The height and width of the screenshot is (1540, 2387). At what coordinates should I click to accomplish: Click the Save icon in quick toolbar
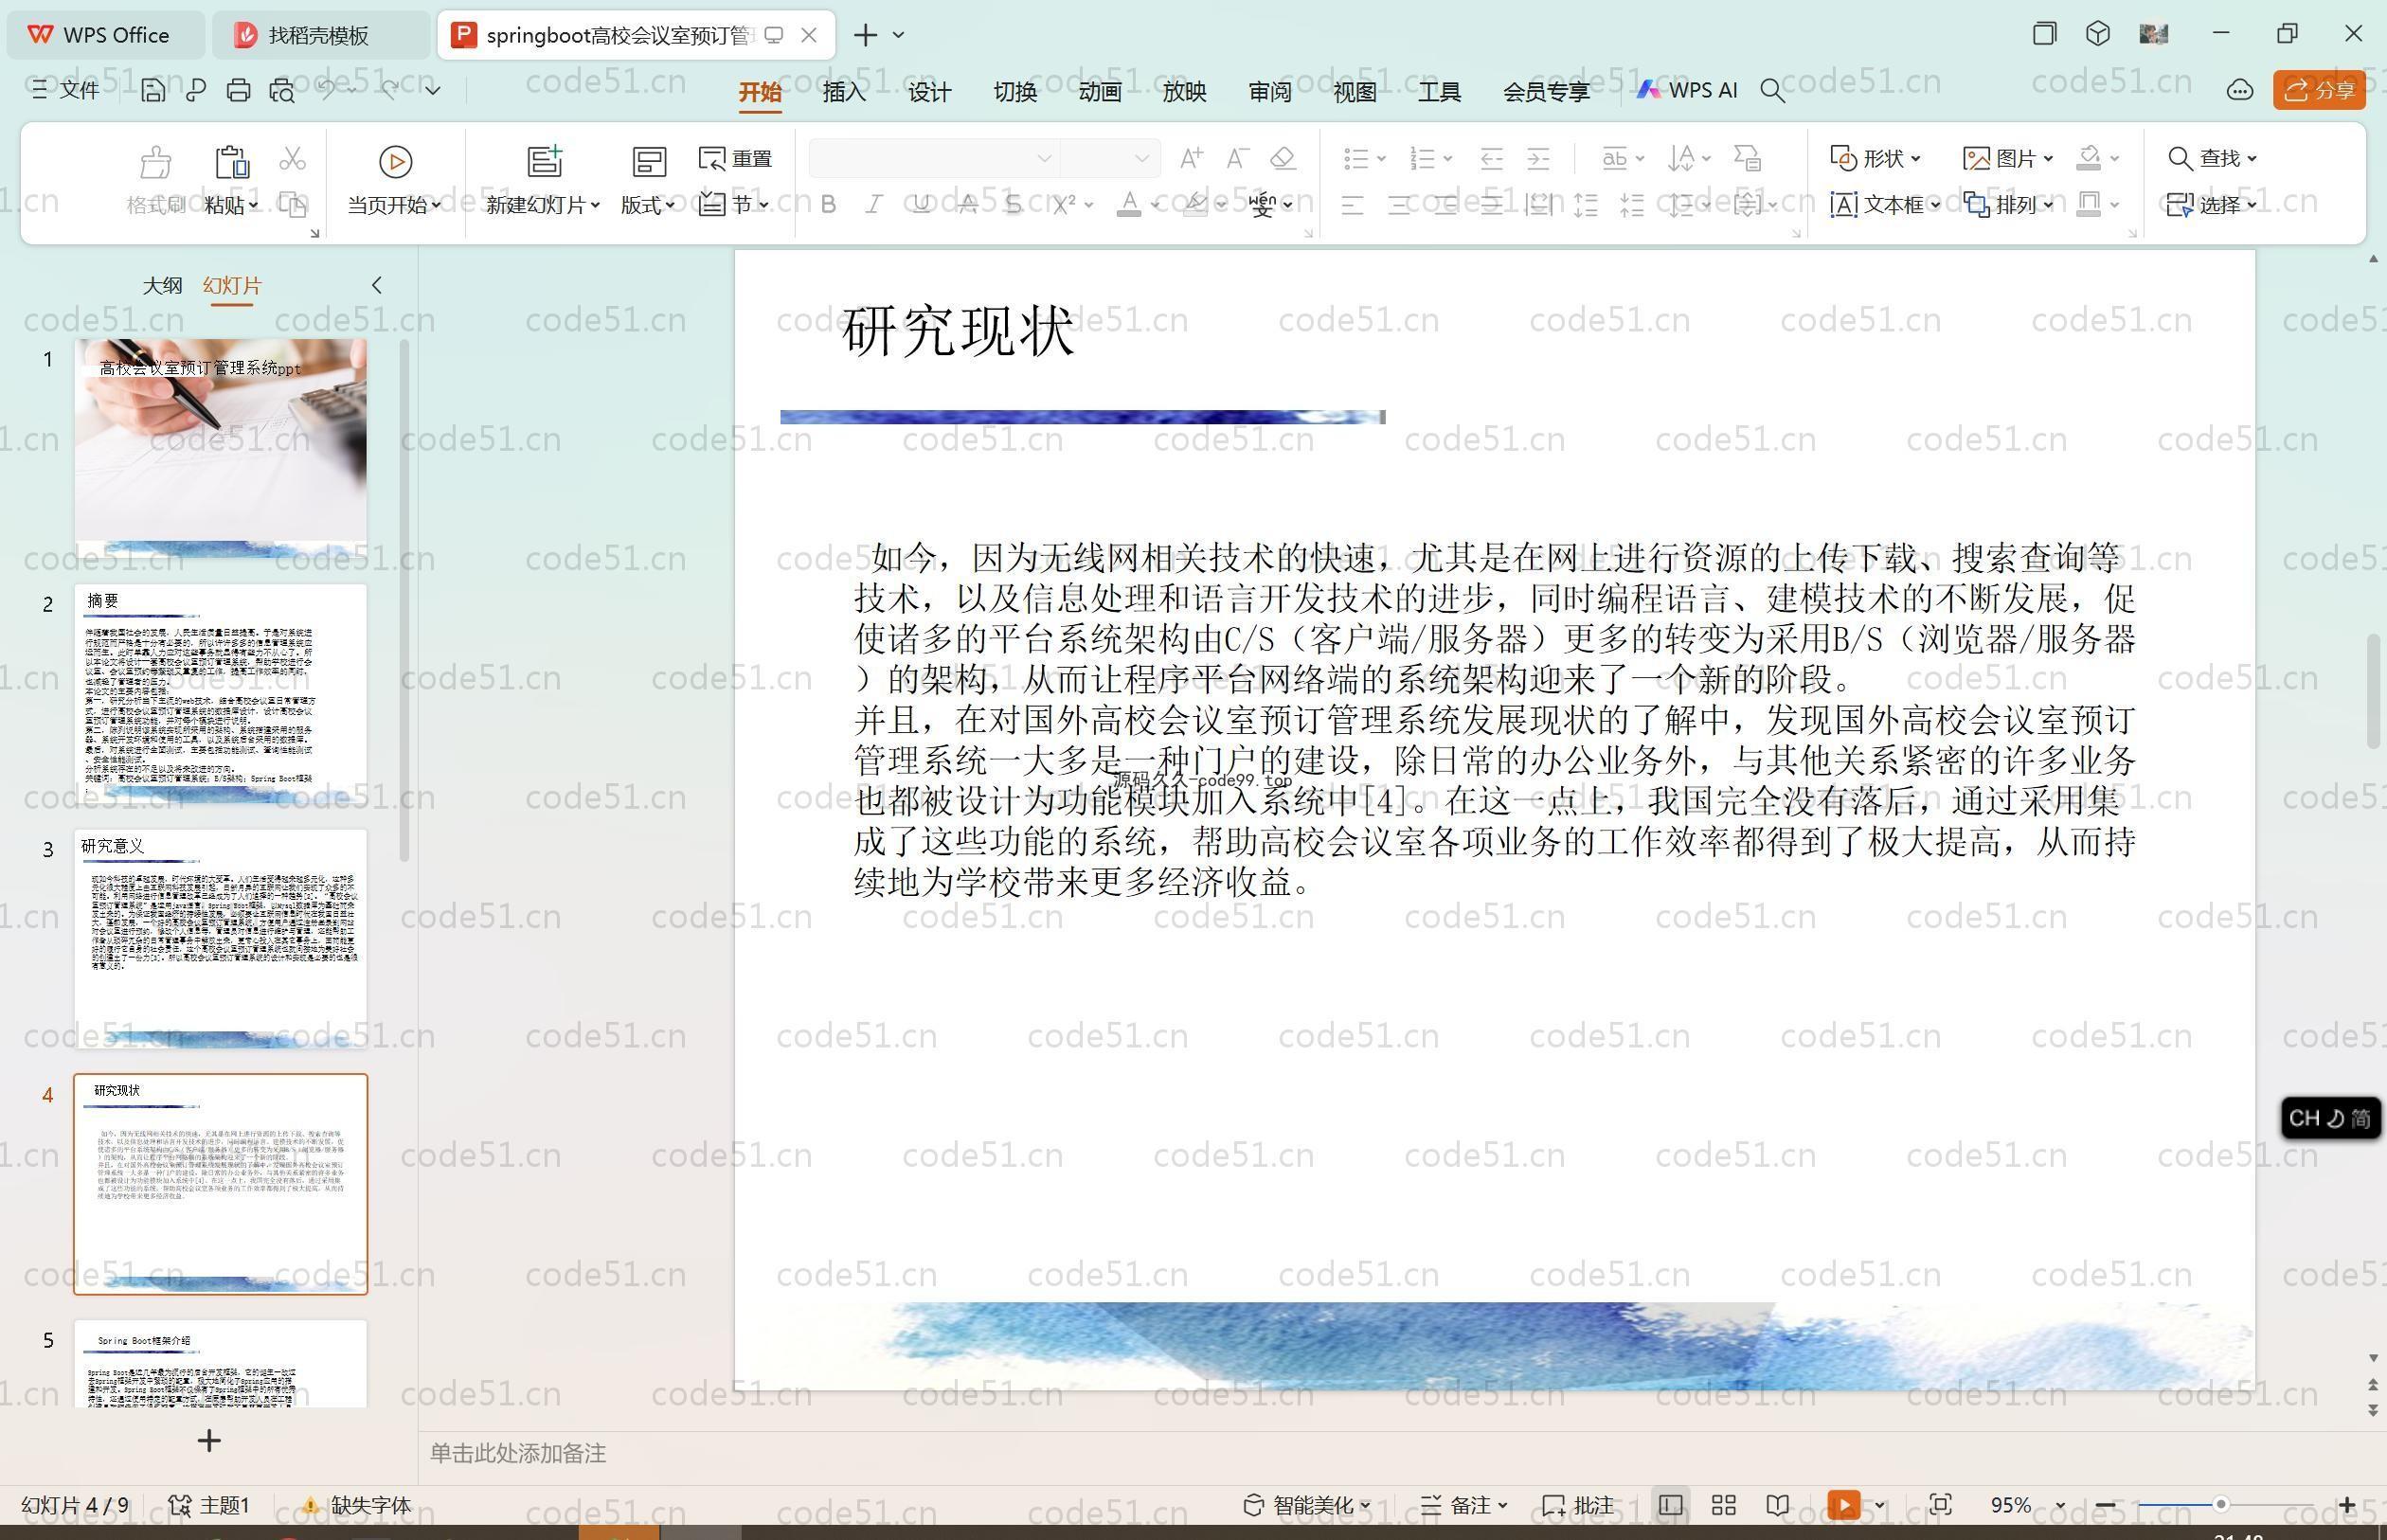pyautogui.click(x=153, y=91)
